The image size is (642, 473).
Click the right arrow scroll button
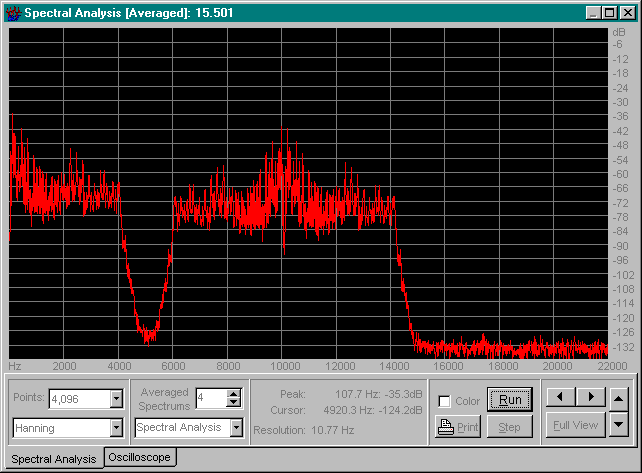pos(590,397)
